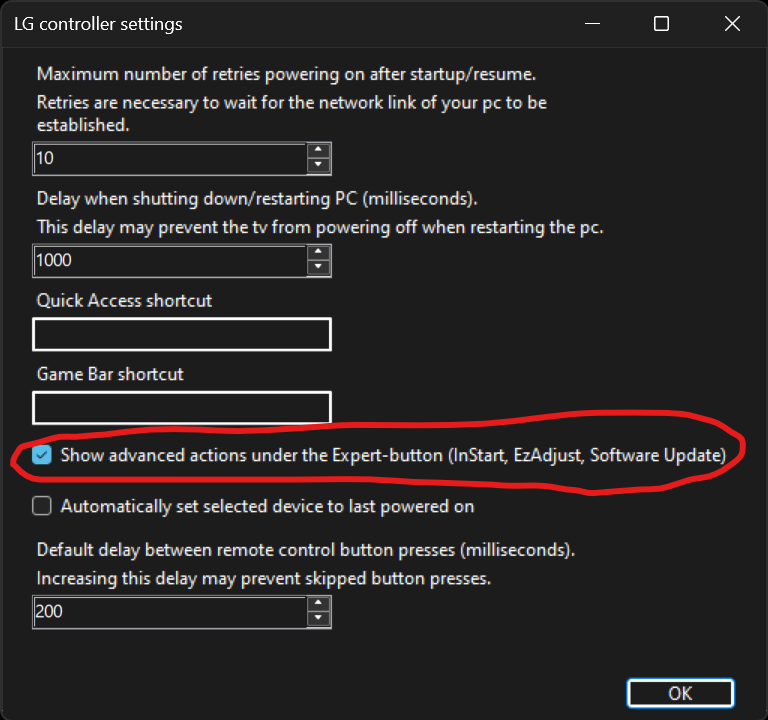This screenshot has width=768, height=720.
Task: Click the shutdown delay field showing 1000
Action: click(168, 260)
